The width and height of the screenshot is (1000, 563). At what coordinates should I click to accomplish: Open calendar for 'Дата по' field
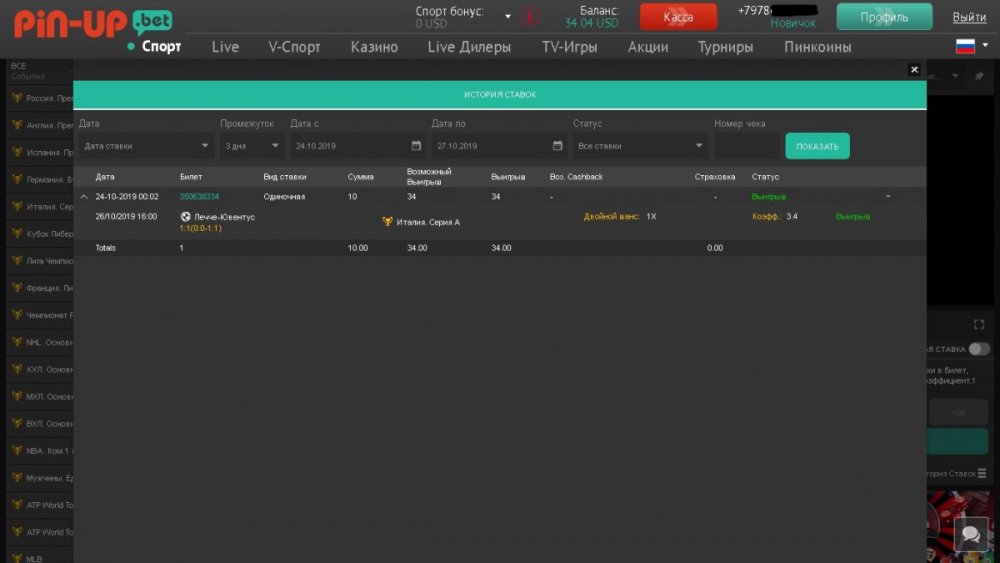click(557, 146)
